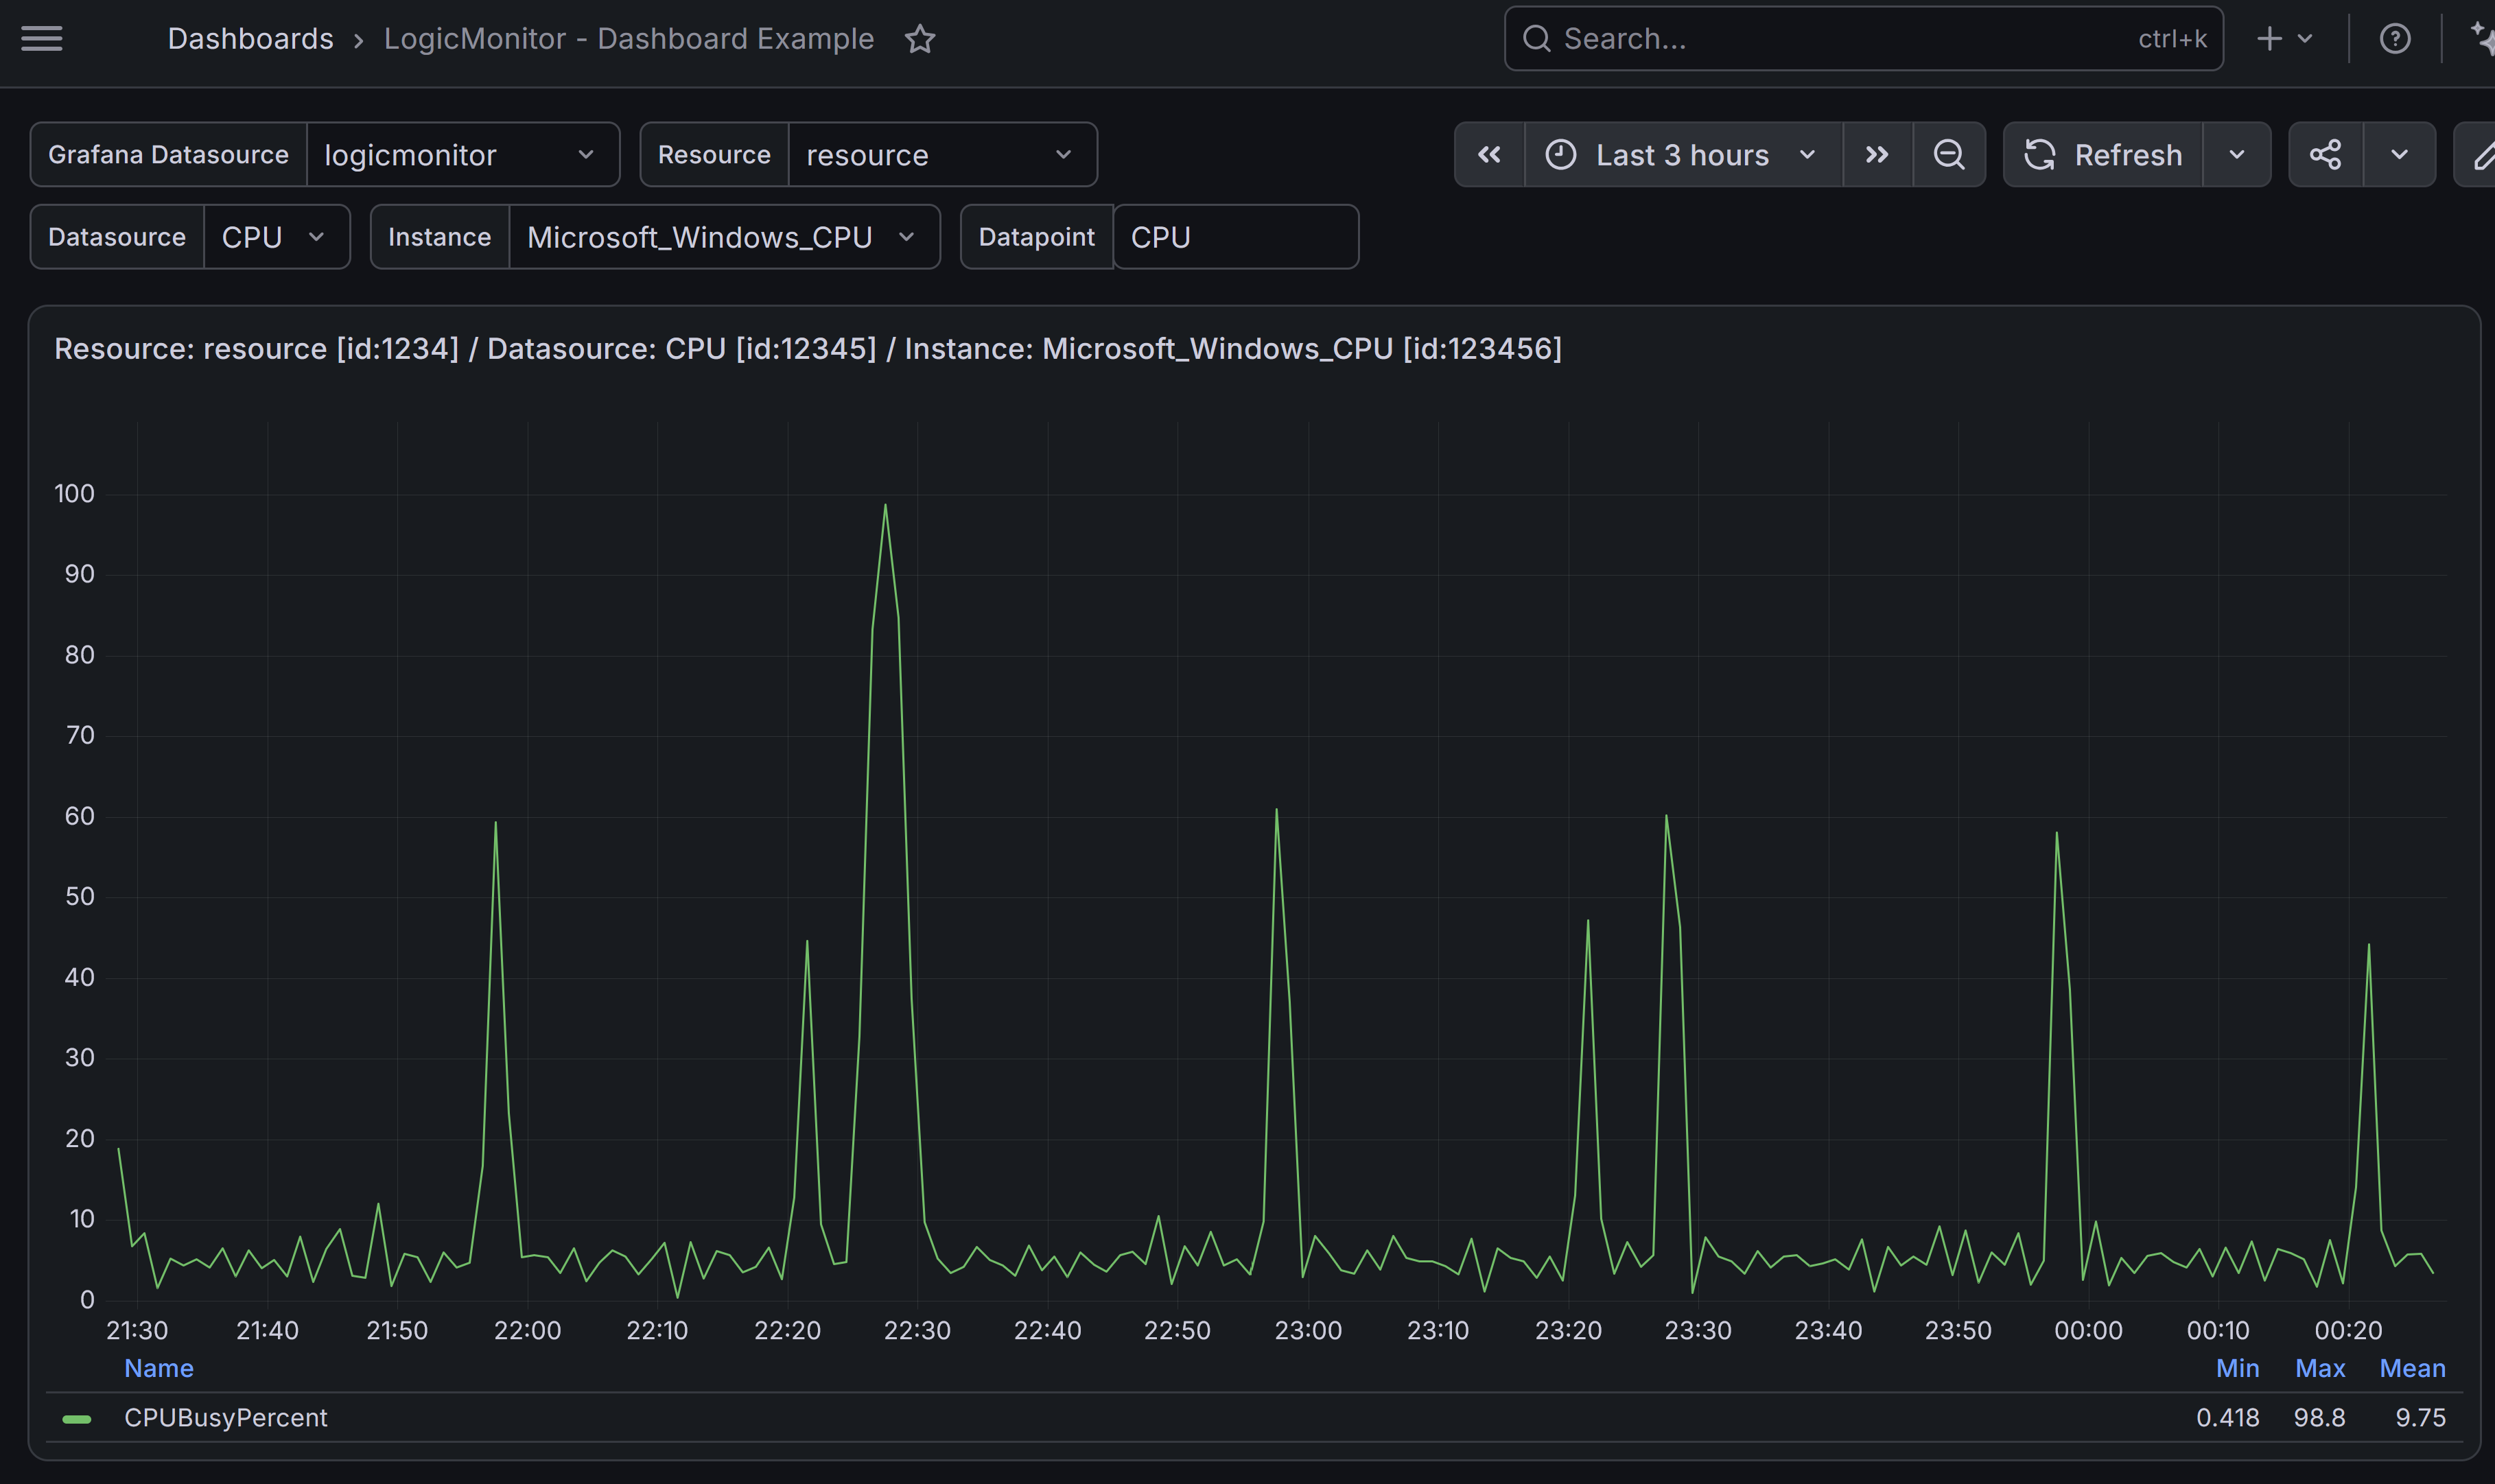Open the refresh interval dropdown
2495x1484 pixels.
(2236, 155)
